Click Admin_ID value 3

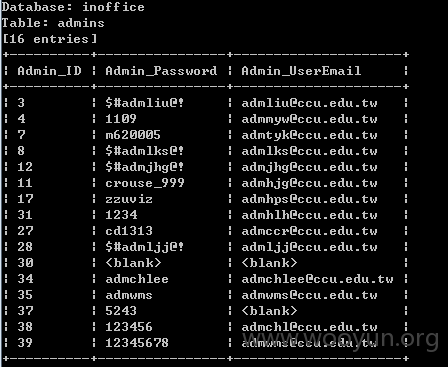pyautogui.click(x=21, y=103)
